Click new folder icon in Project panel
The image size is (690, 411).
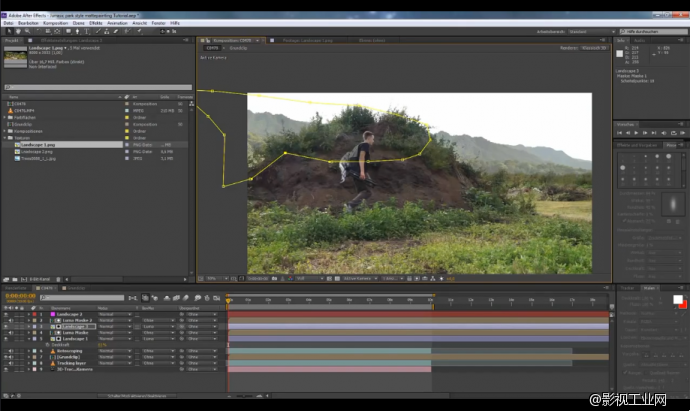click(x=15, y=279)
